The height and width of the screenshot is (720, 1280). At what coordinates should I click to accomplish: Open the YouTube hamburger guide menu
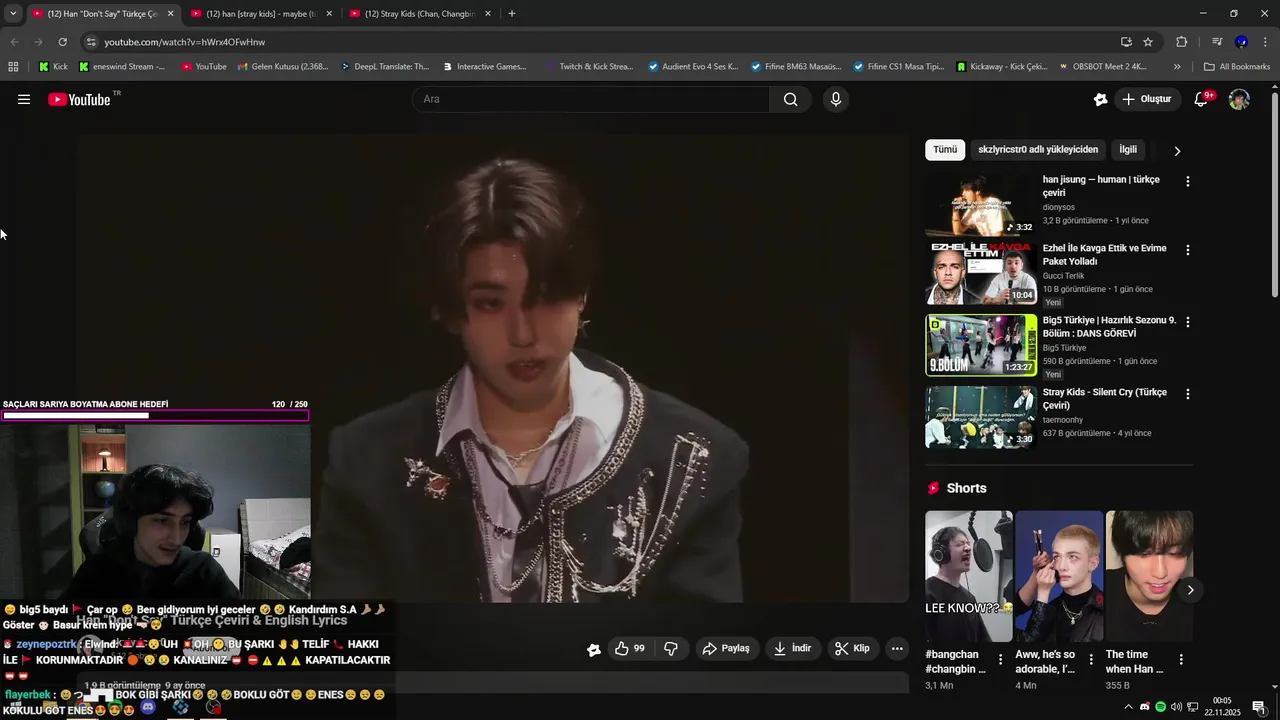(x=24, y=99)
